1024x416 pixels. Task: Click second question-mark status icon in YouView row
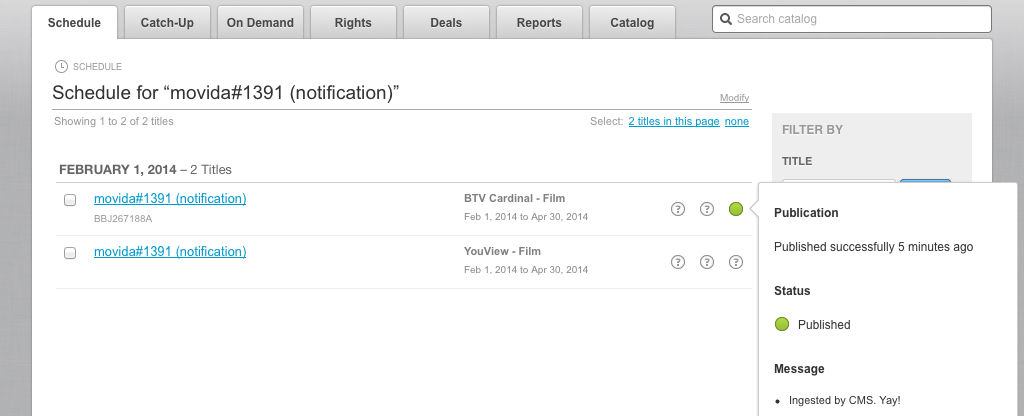click(707, 262)
